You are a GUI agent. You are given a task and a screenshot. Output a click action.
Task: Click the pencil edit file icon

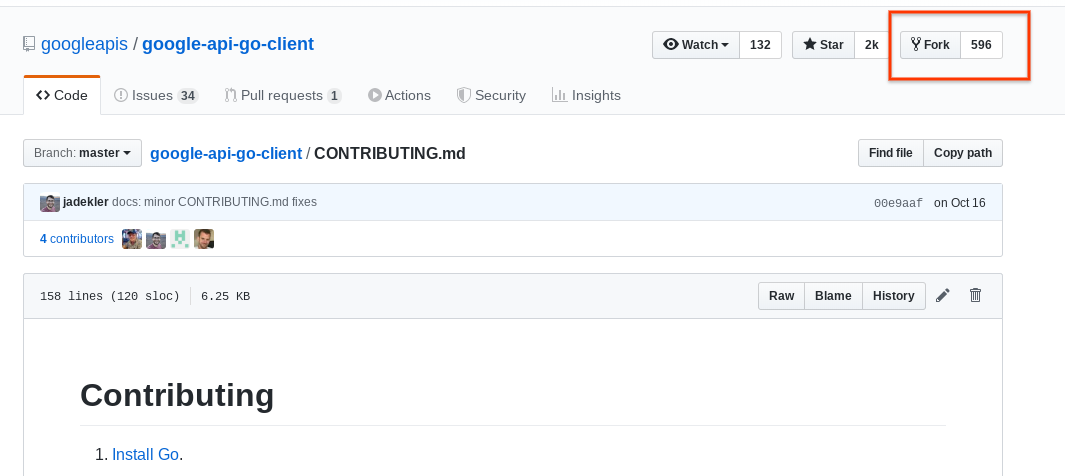(943, 296)
